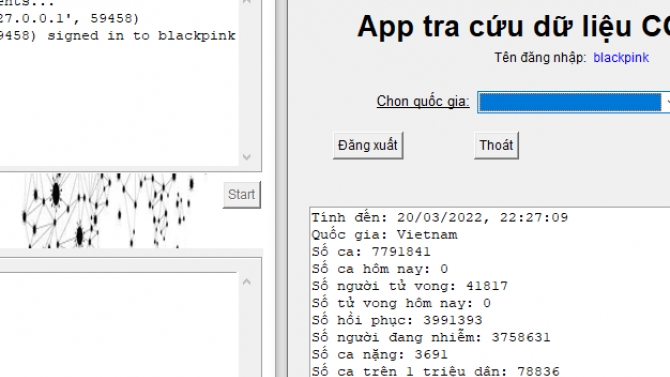Click the 59458 port line in server log
Image resolution: width=670 pixels, height=377 pixels.
coord(69,18)
